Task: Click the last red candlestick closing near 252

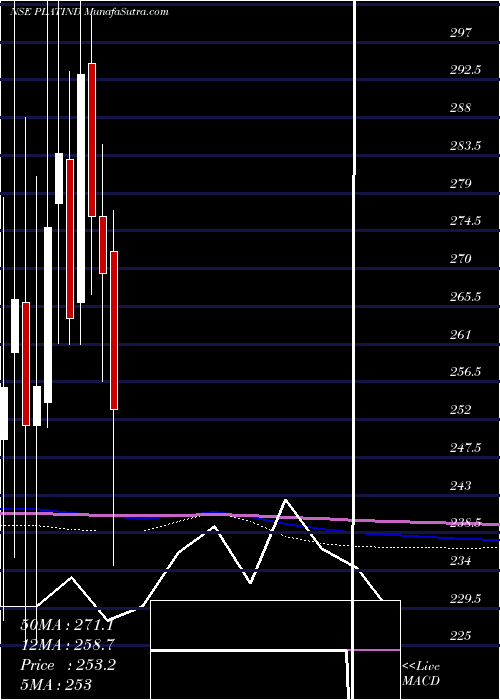Action: [x=114, y=330]
